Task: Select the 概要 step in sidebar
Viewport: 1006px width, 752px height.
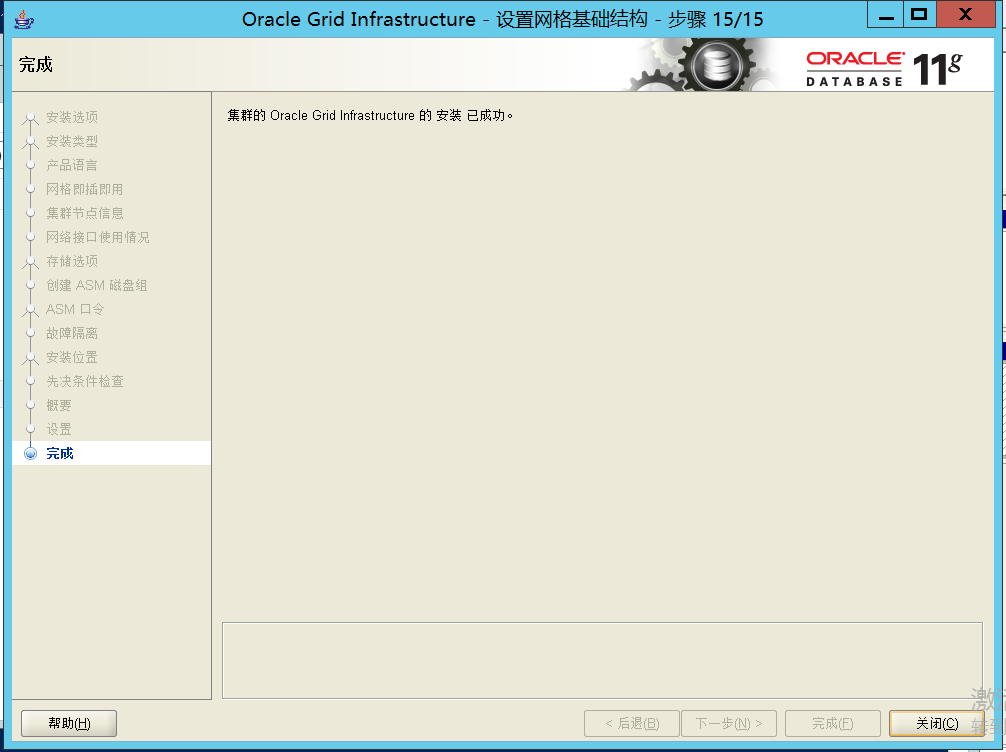Action: click(x=59, y=406)
